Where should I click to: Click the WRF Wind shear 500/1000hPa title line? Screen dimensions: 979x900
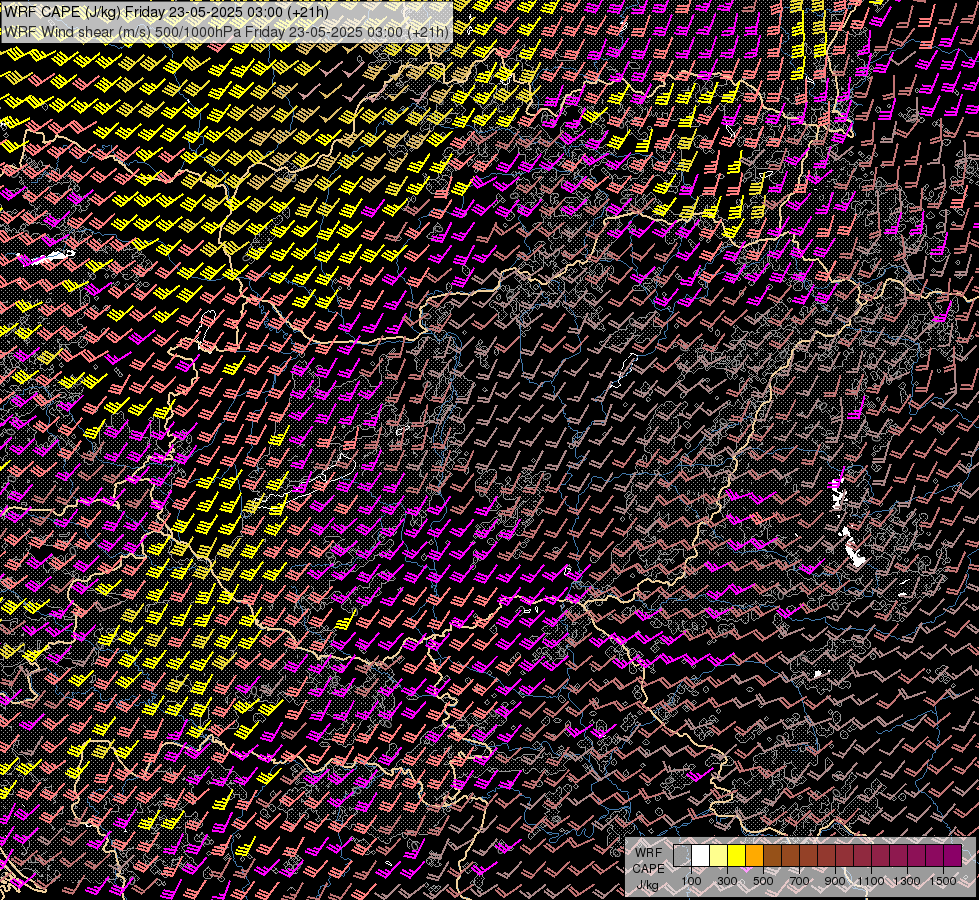point(226,32)
